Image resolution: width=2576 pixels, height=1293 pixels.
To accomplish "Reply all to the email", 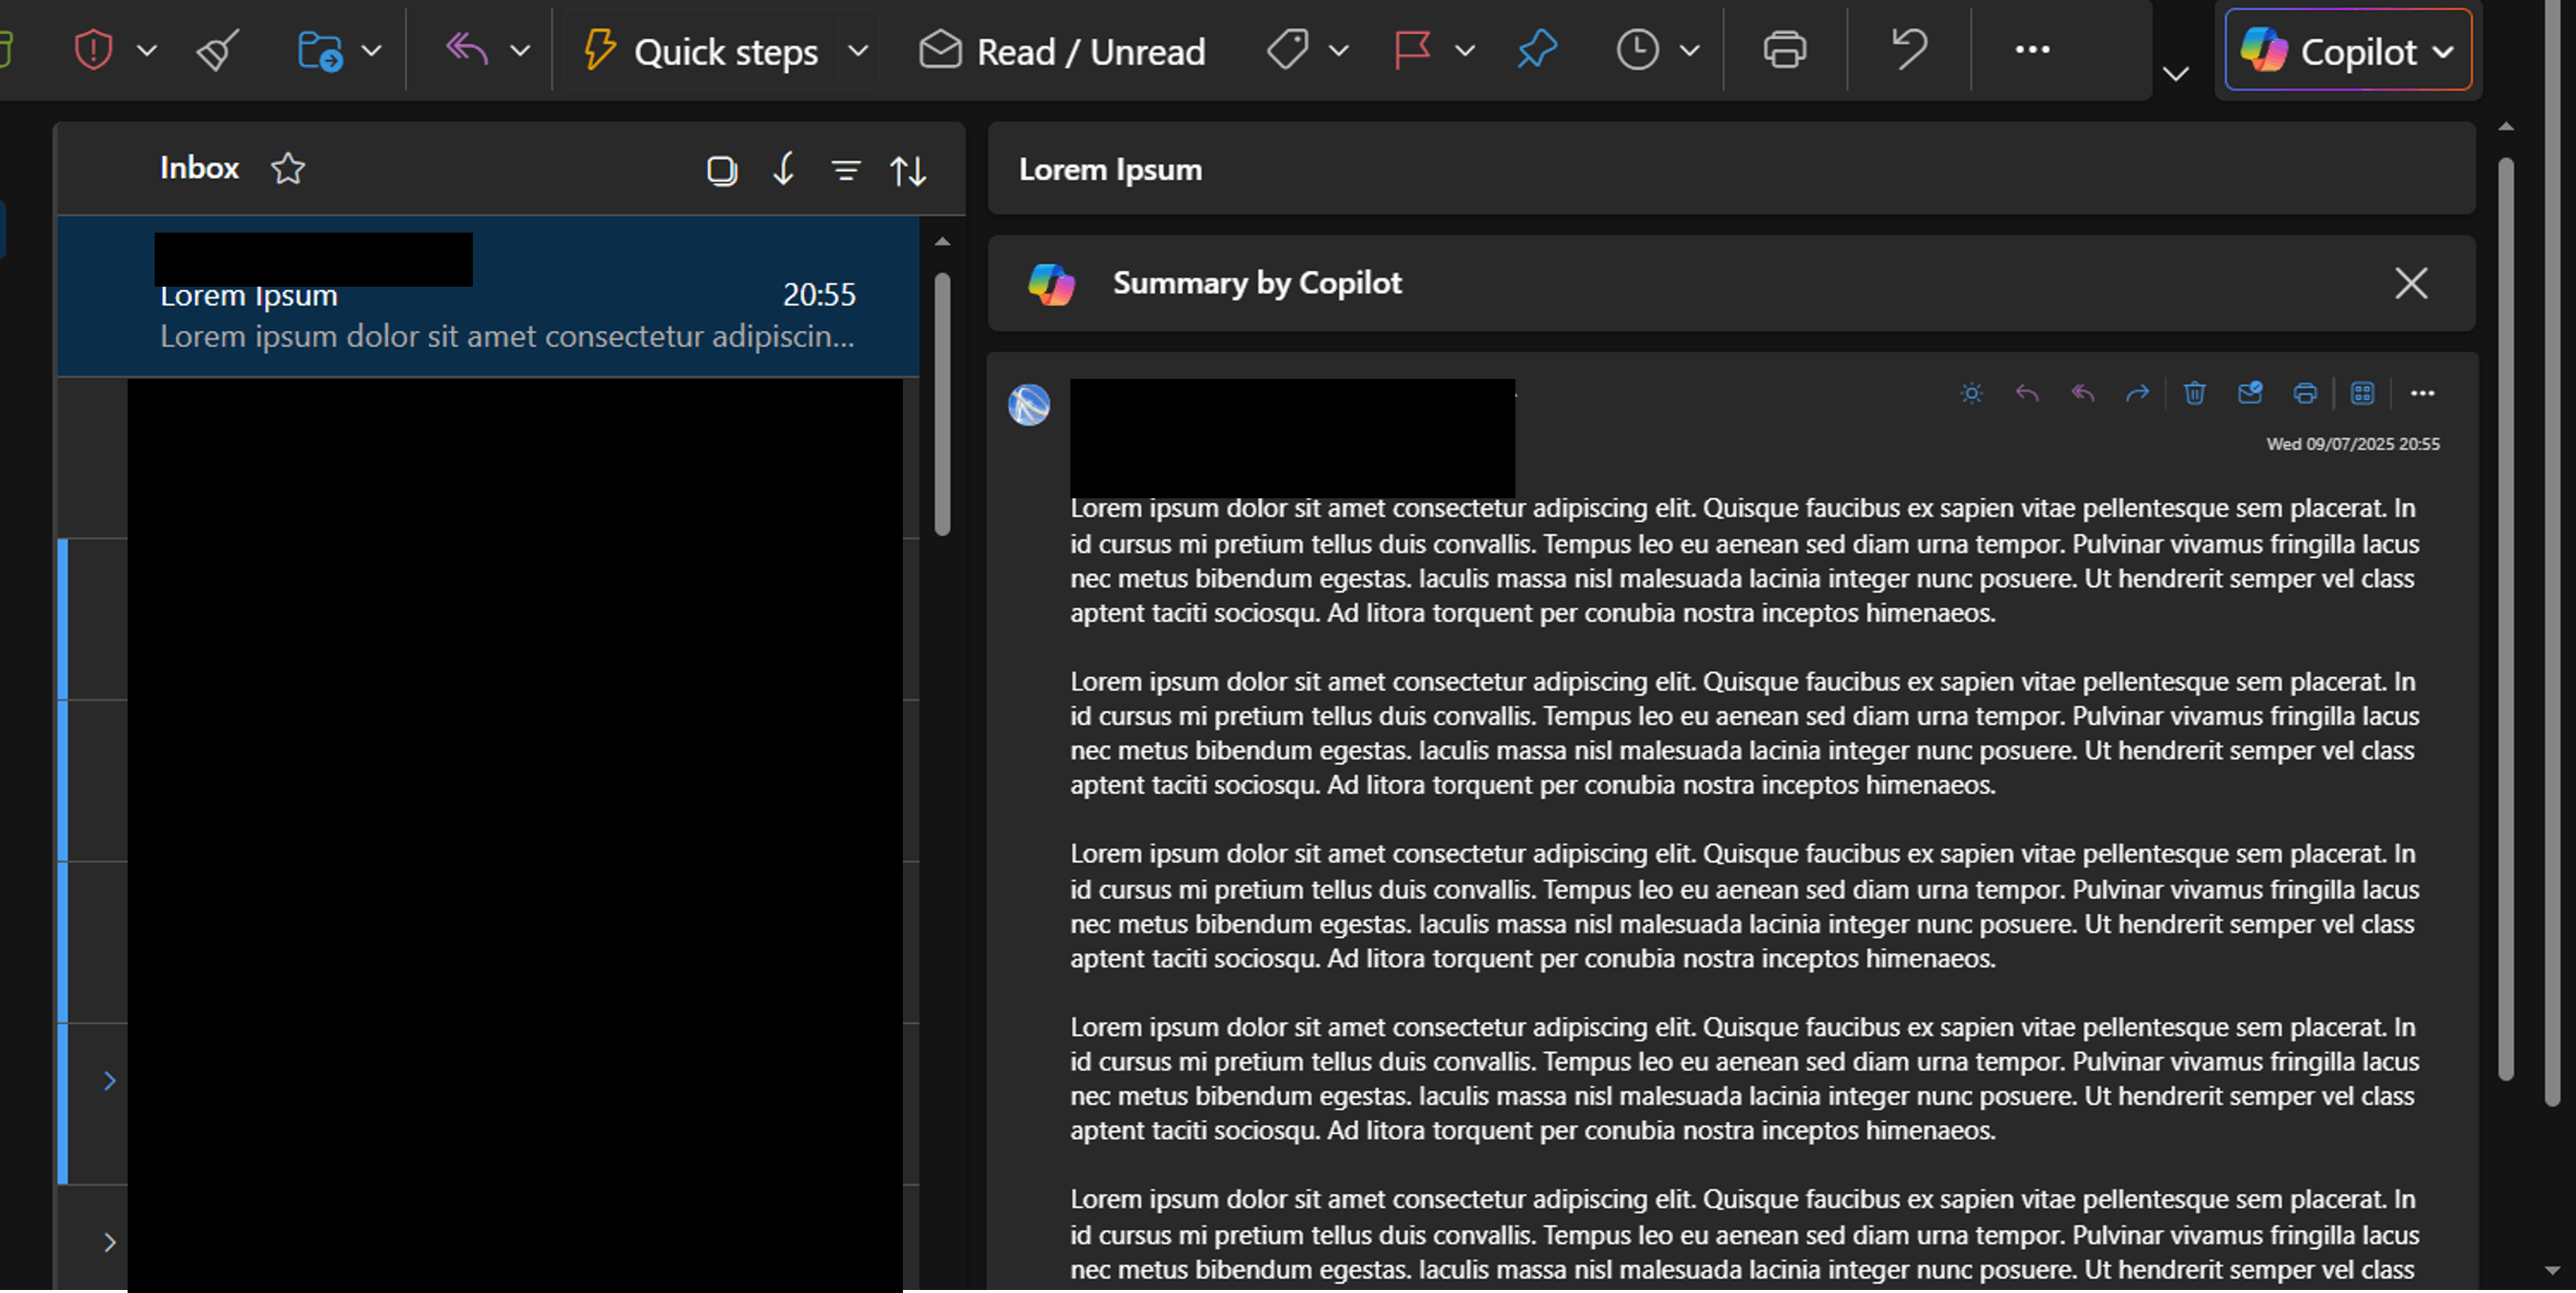I will 2083,393.
